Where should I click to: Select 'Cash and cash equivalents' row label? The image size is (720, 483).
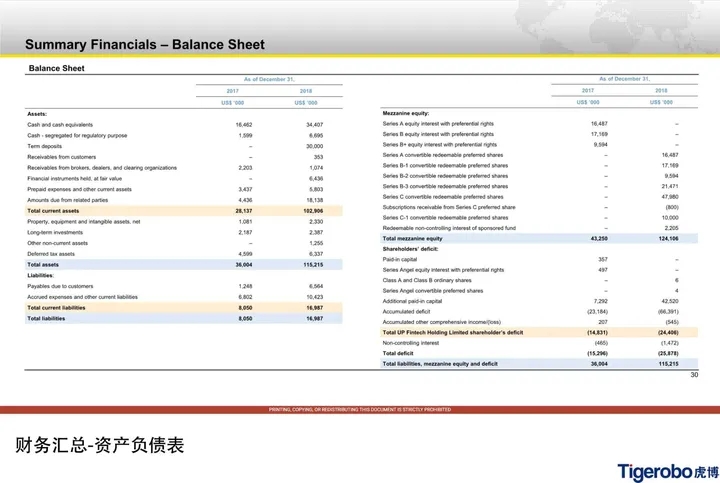point(60,125)
